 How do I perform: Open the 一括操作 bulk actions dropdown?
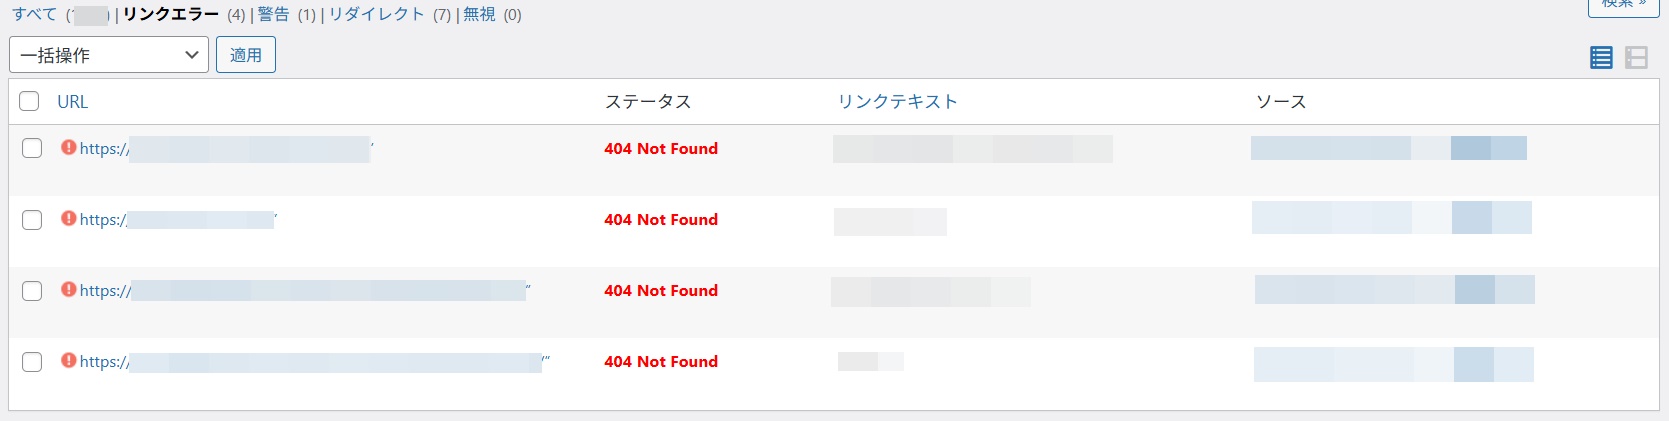[x=108, y=55]
